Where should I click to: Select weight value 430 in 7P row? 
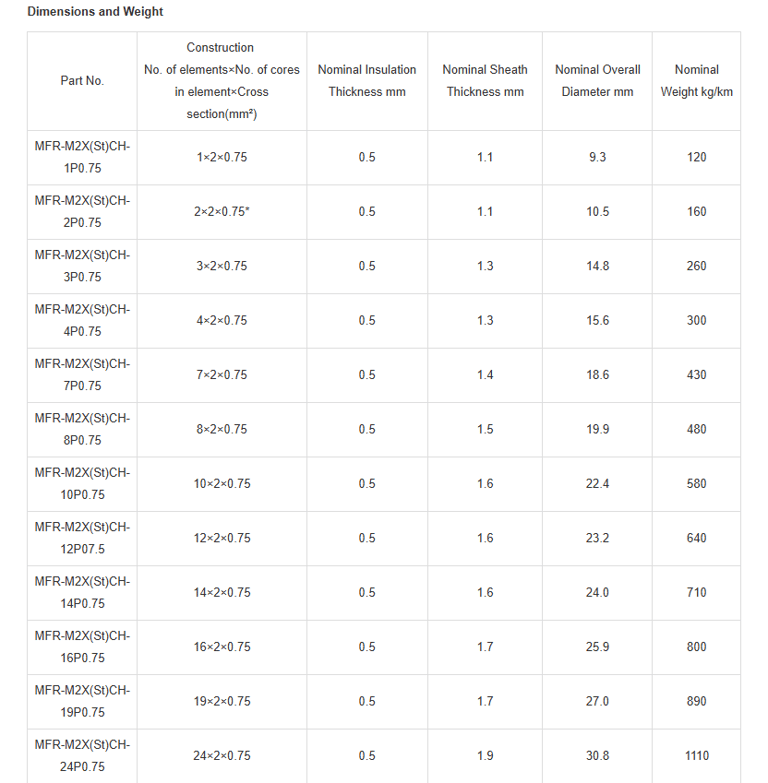click(x=697, y=375)
